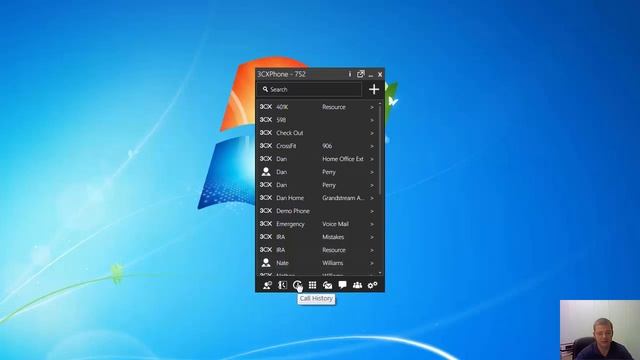Image resolution: width=640 pixels, height=360 pixels.
Task: Select the '401K' contact name
Action: pos(282,107)
